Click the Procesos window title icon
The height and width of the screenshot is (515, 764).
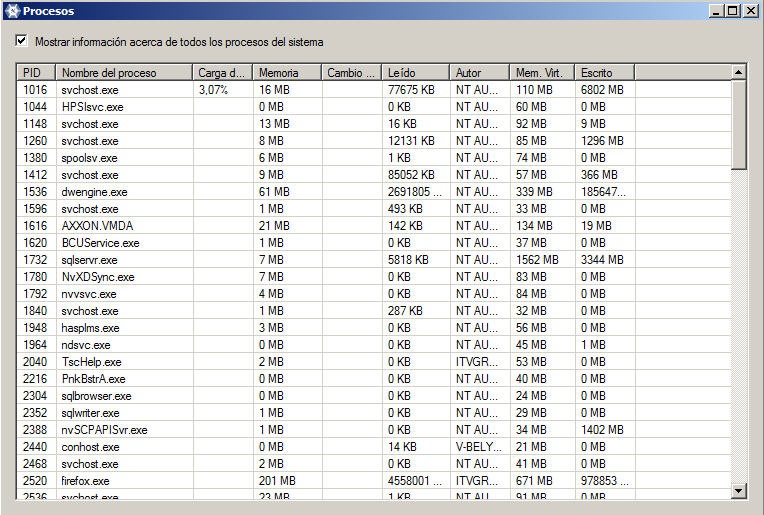[11, 11]
